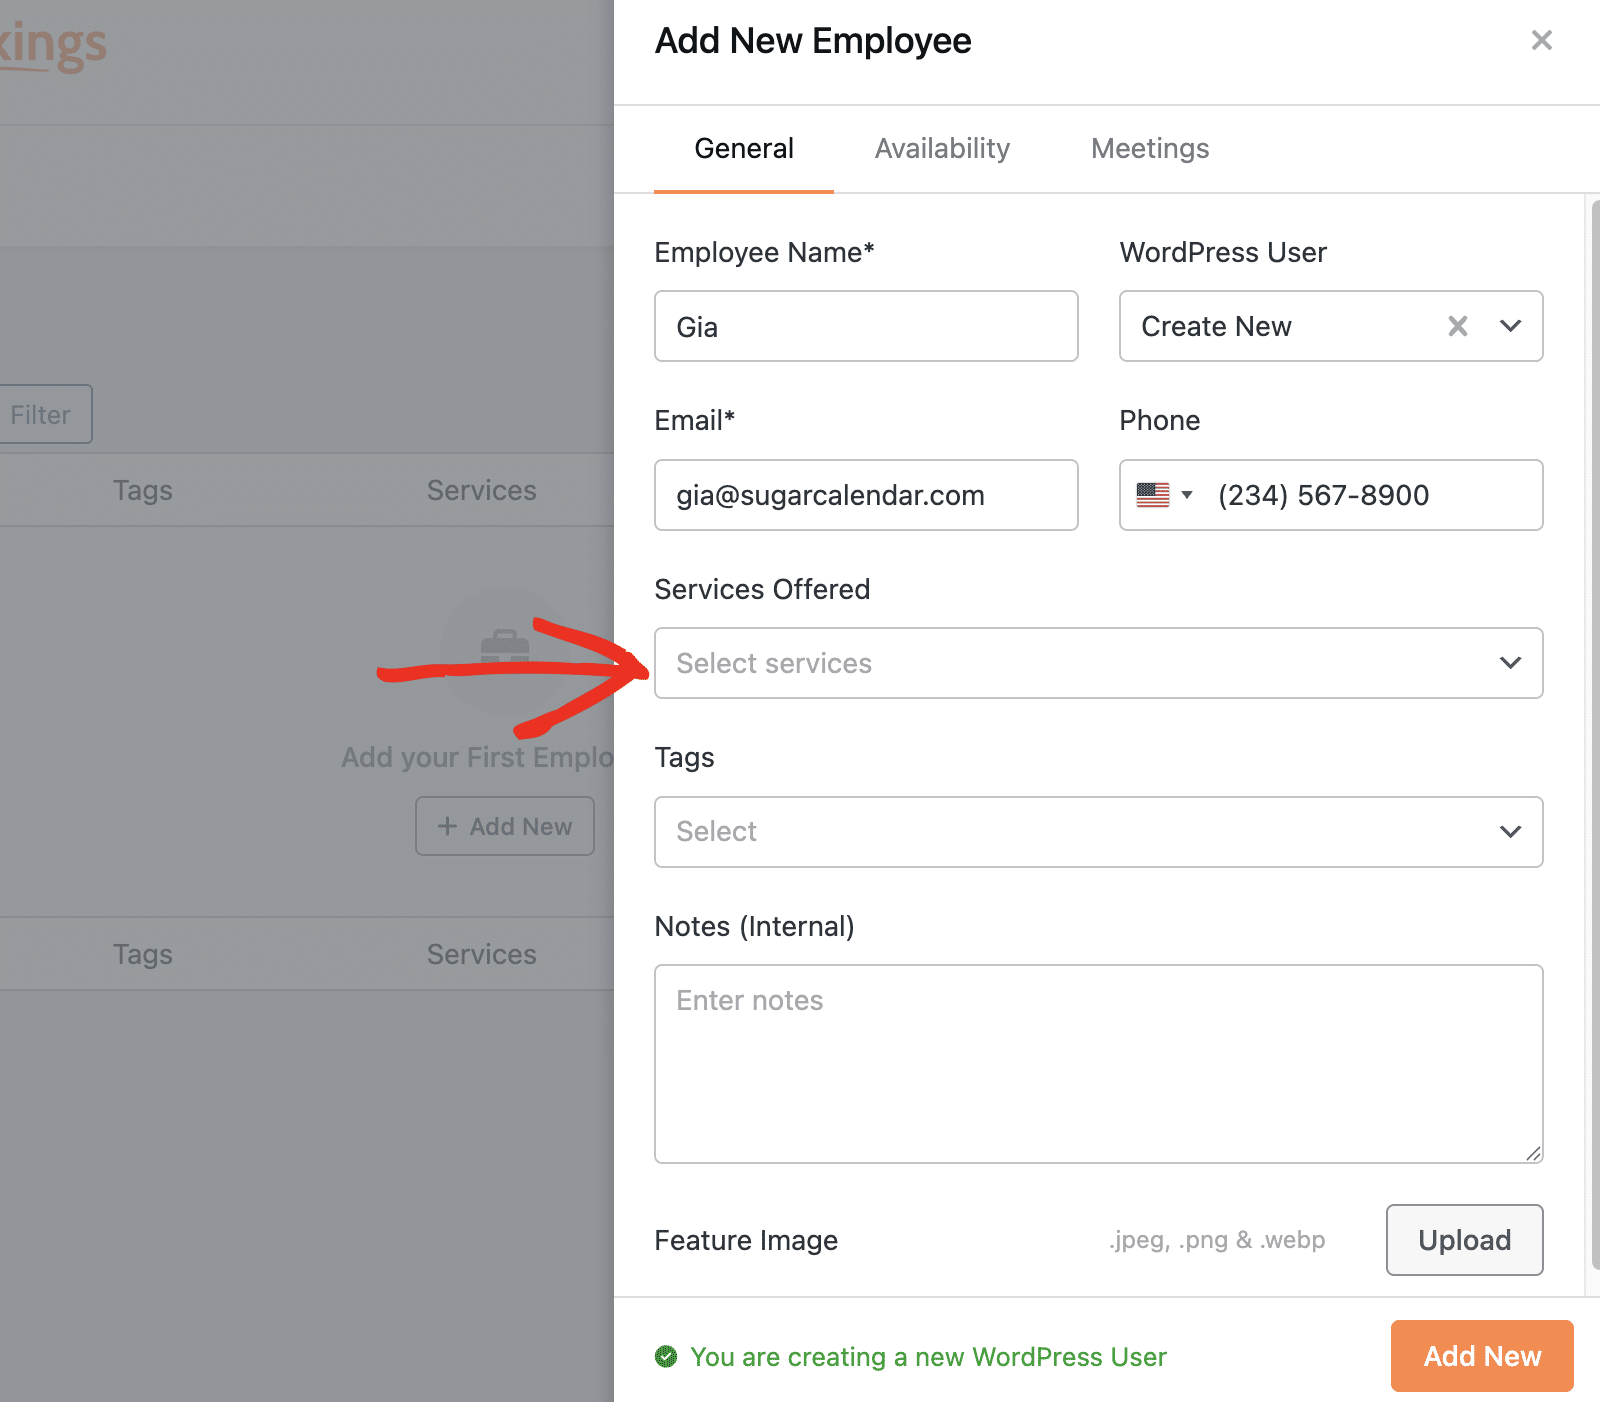Viewport: 1600px width, 1402px height.
Task: Switch to the Availability tab
Action: (942, 149)
